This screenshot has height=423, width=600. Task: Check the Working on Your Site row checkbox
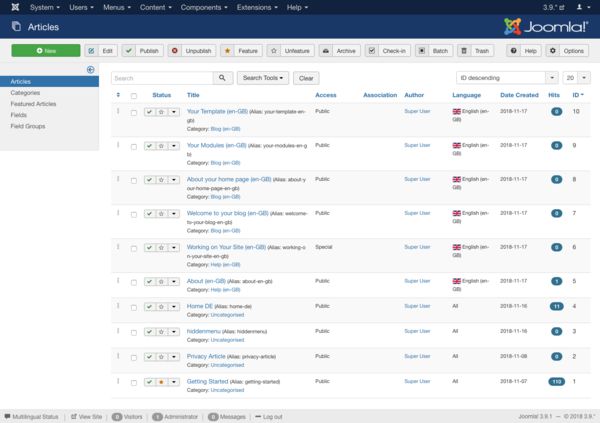tap(134, 248)
